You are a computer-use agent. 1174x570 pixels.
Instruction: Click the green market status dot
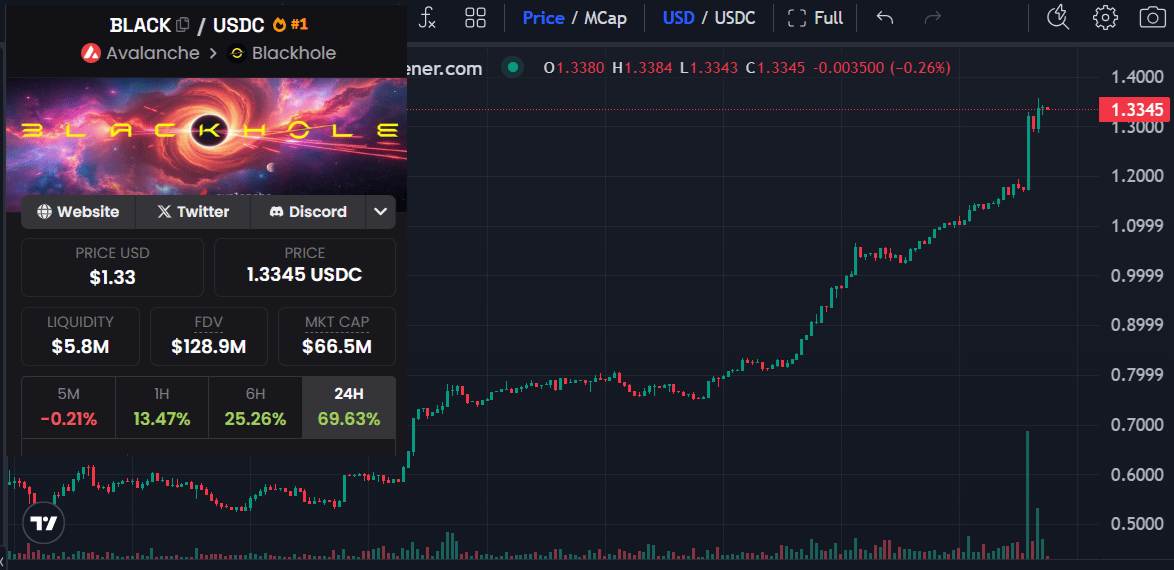coord(512,68)
